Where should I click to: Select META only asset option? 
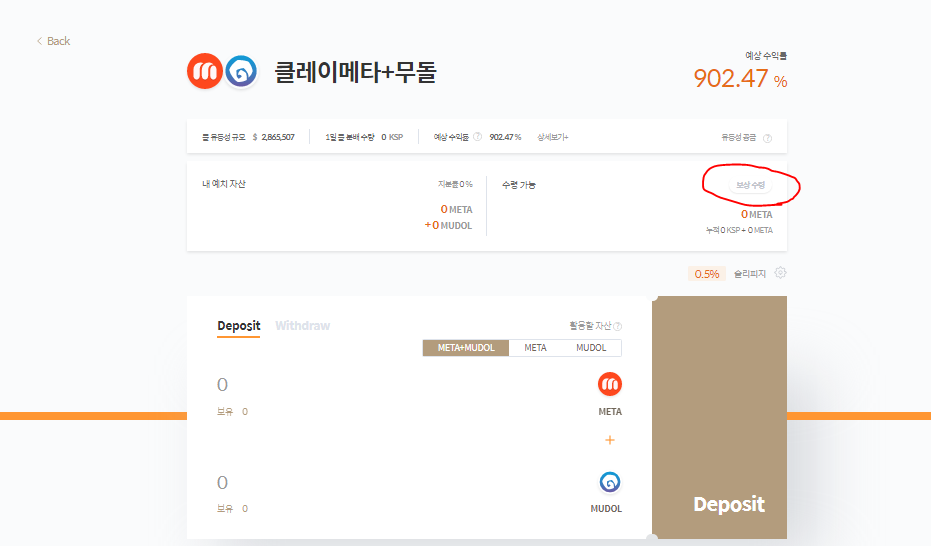[536, 348]
